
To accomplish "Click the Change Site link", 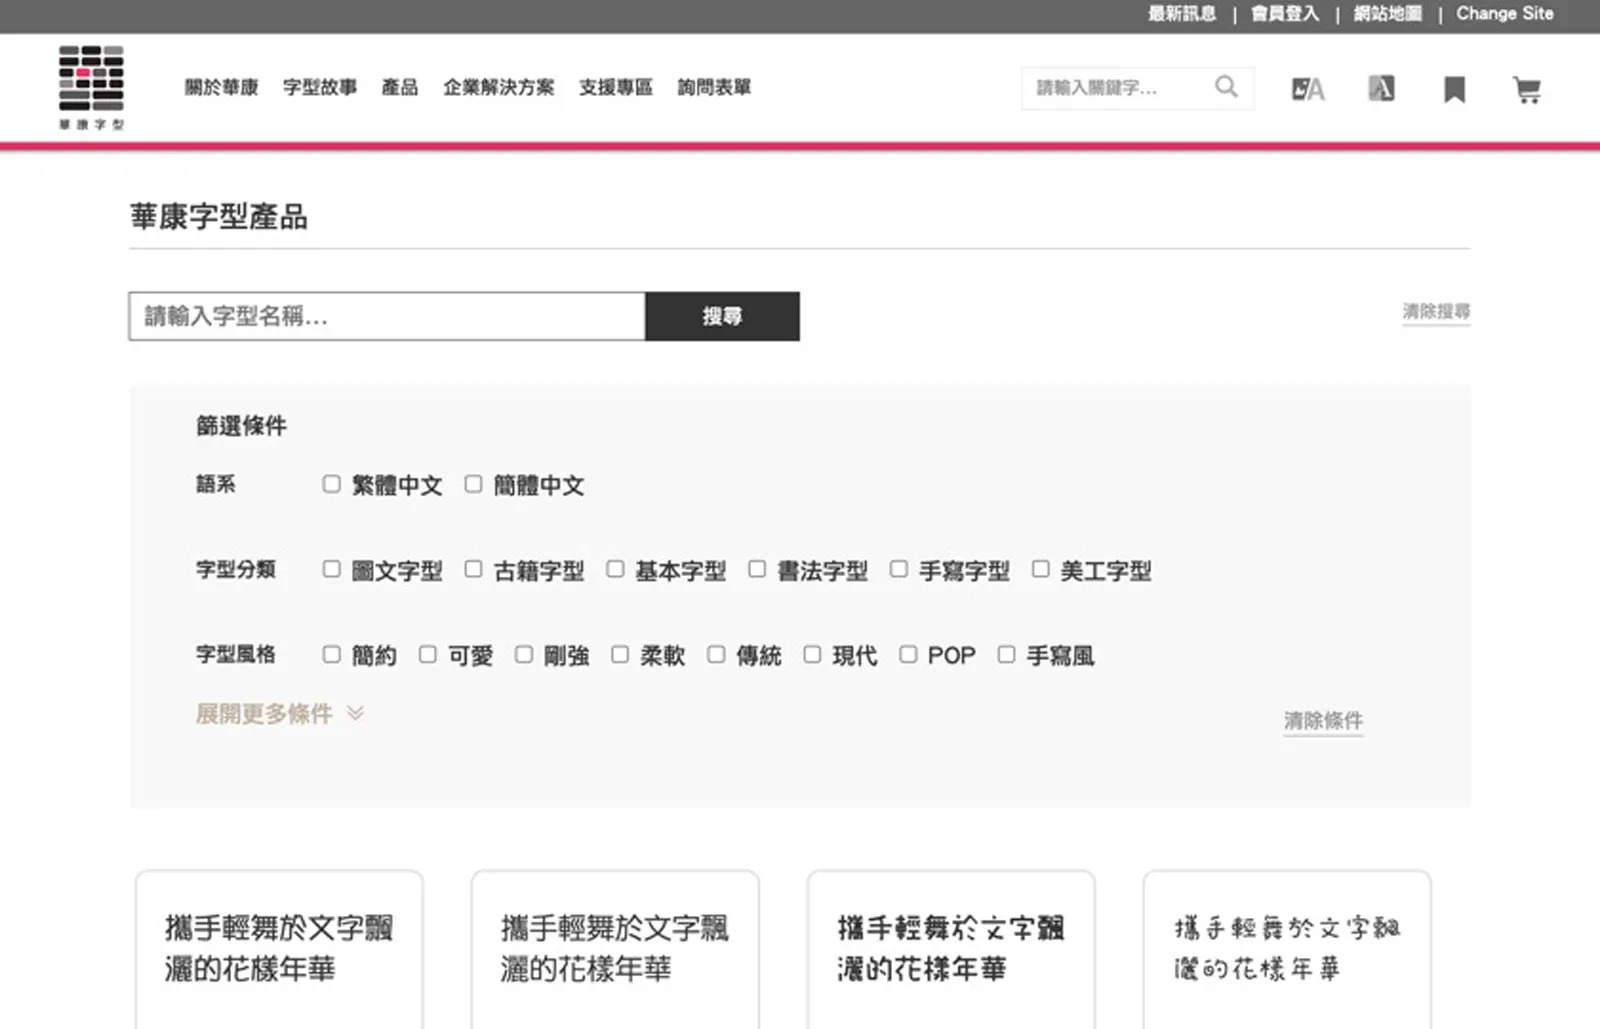I will (1505, 14).
